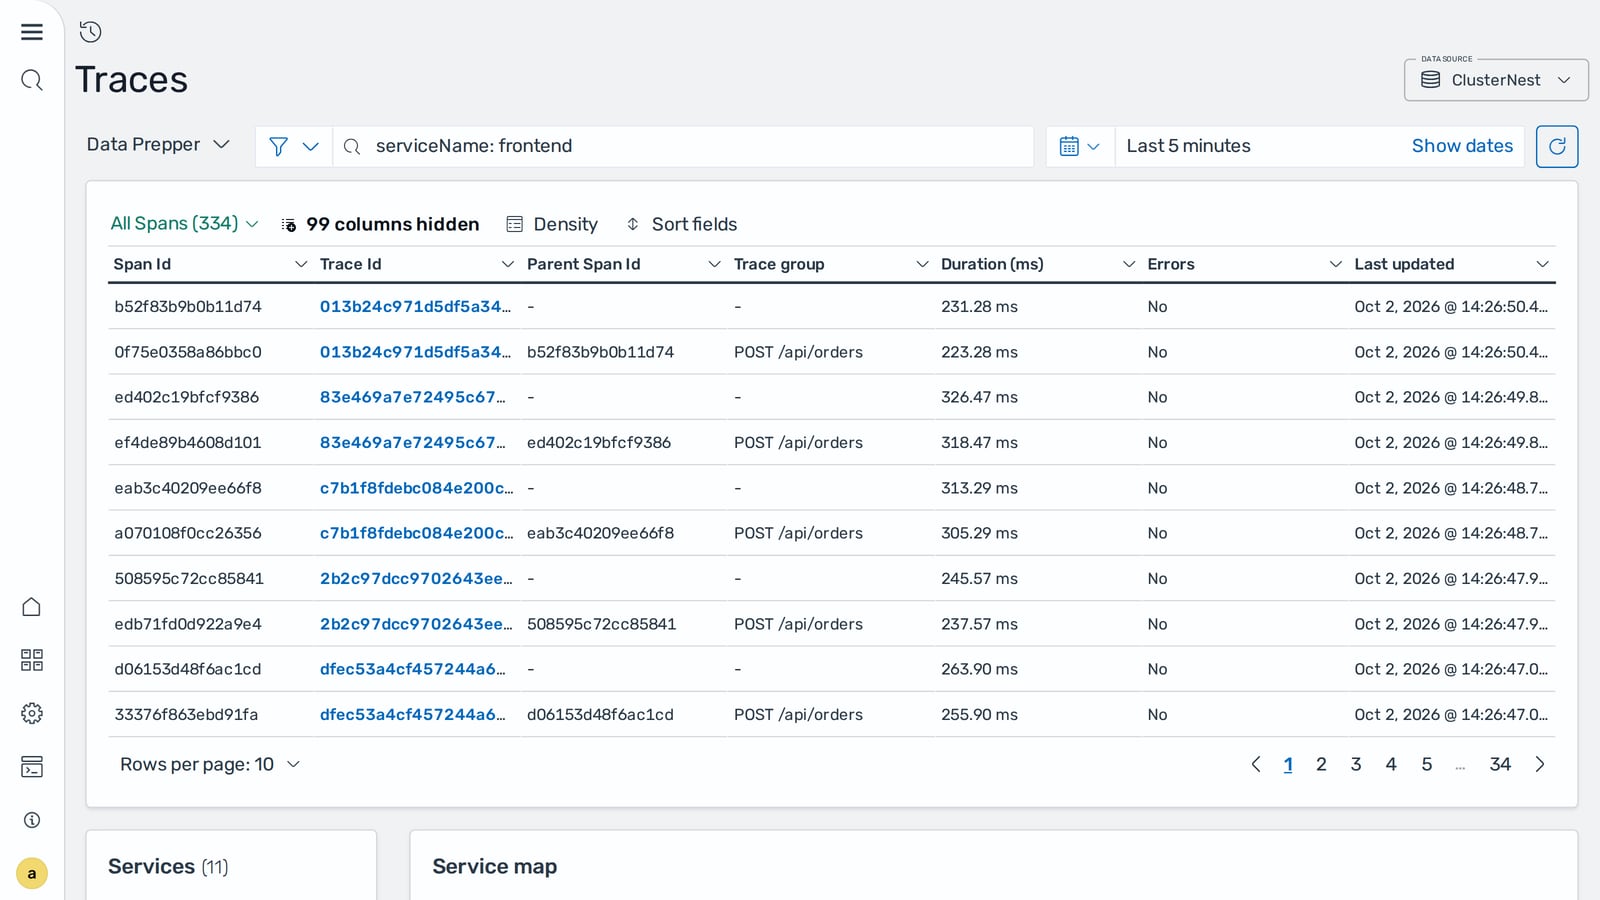Go to next page arrow

pos(1540,764)
